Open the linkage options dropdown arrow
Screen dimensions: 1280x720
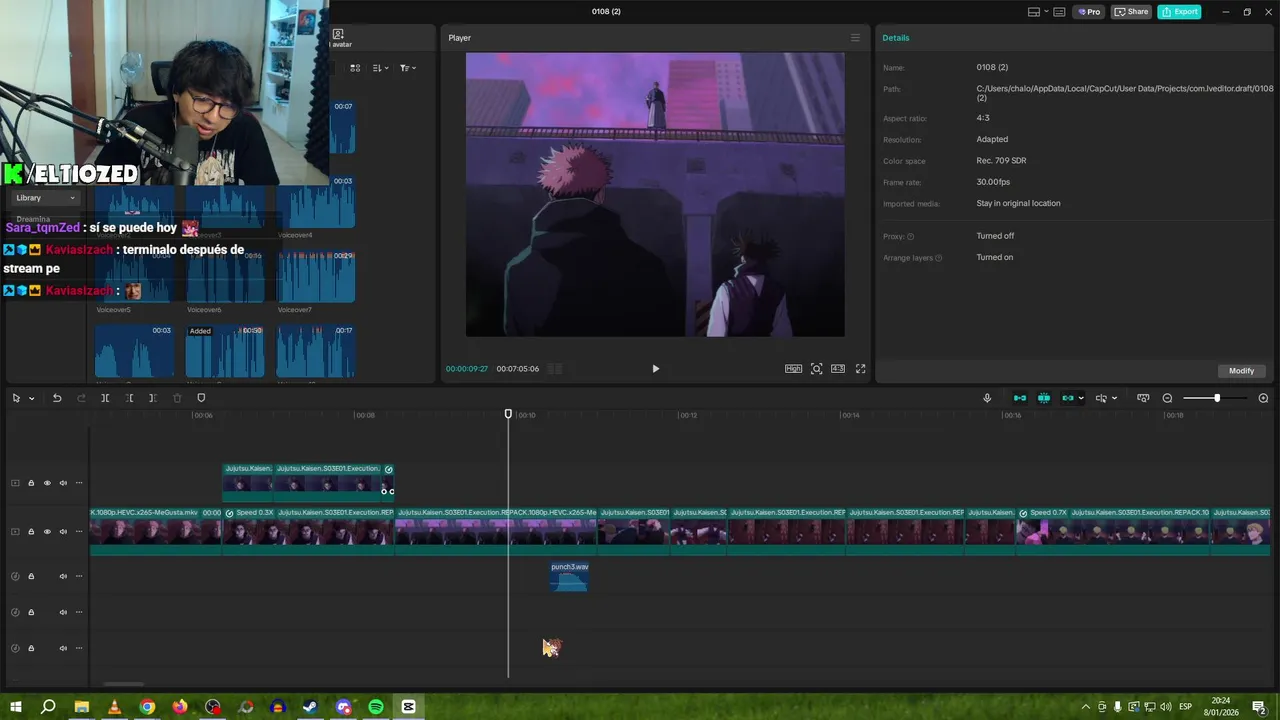coord(1081,398)
